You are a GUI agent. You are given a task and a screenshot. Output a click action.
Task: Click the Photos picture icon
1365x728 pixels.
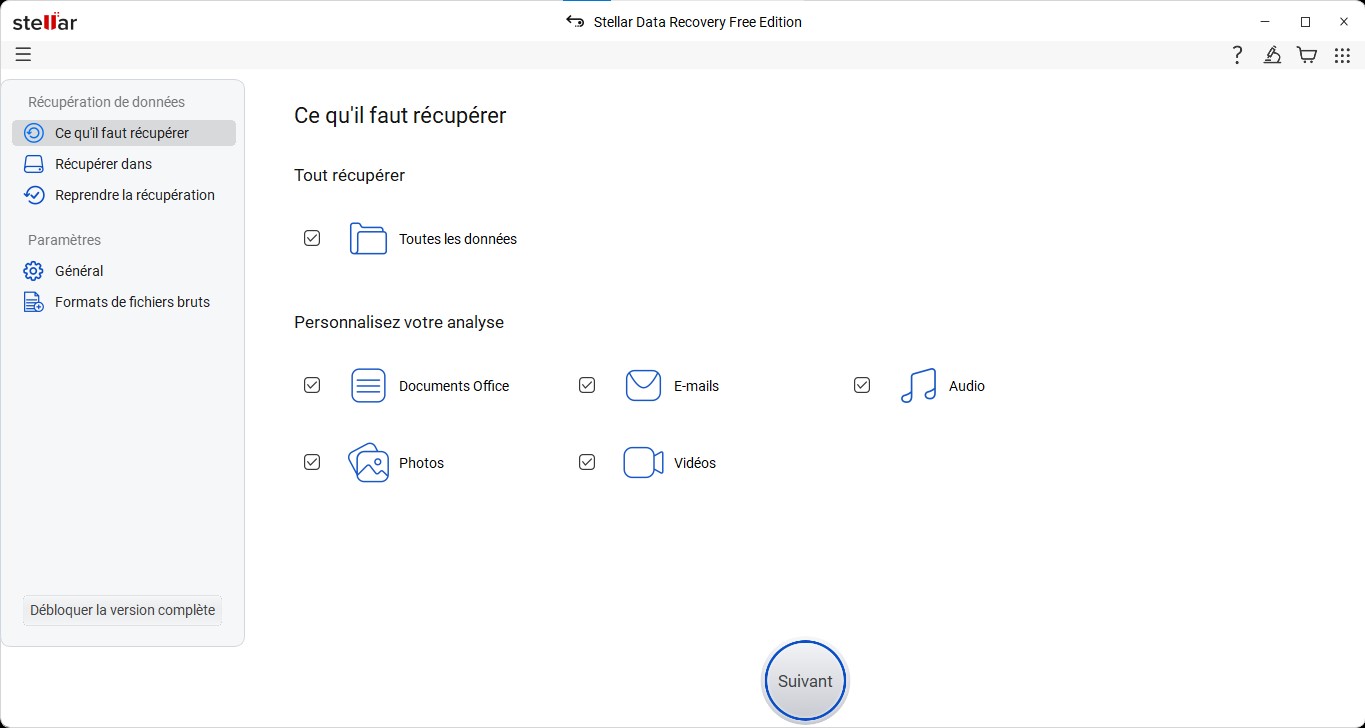pyautogui.click(x=368, y=463)
